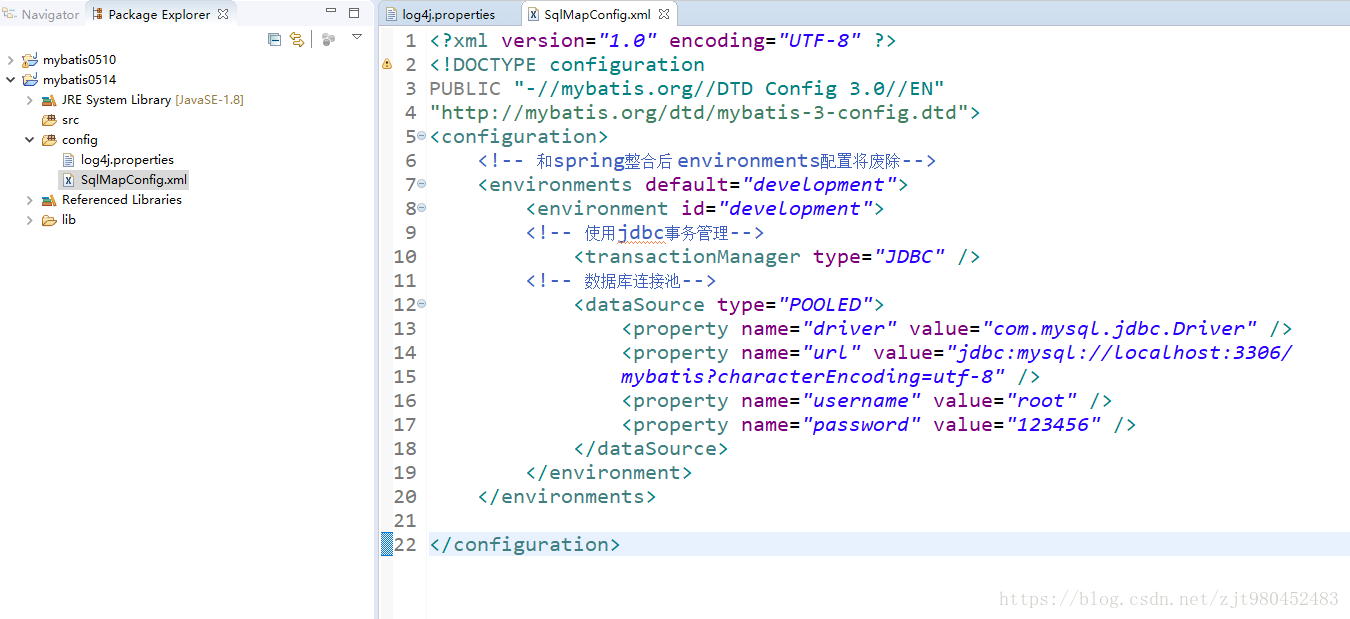This screenshot has height=619, width=1350.
Task: Click the config source folder icon
Action: click(x=49, y=140)
